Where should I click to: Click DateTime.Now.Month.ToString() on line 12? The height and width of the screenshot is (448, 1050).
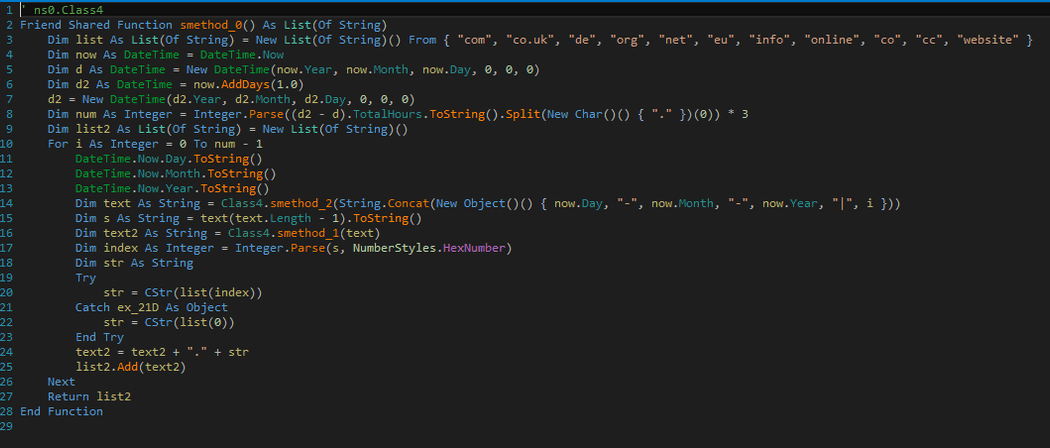point(176,173)
